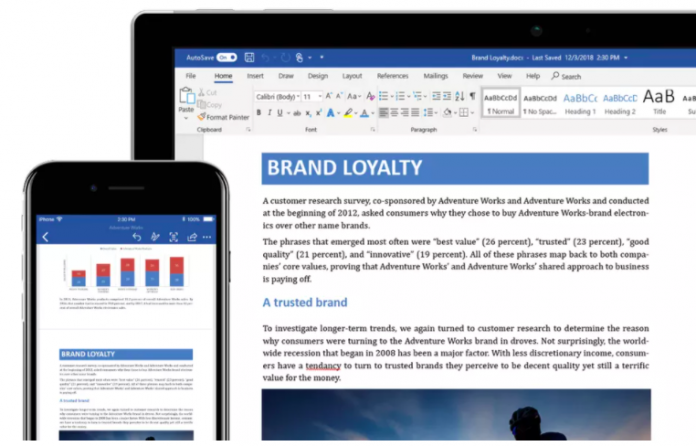696x446 pixels.
Task: Click the Save icon in title bar
Action: (248, 58)
